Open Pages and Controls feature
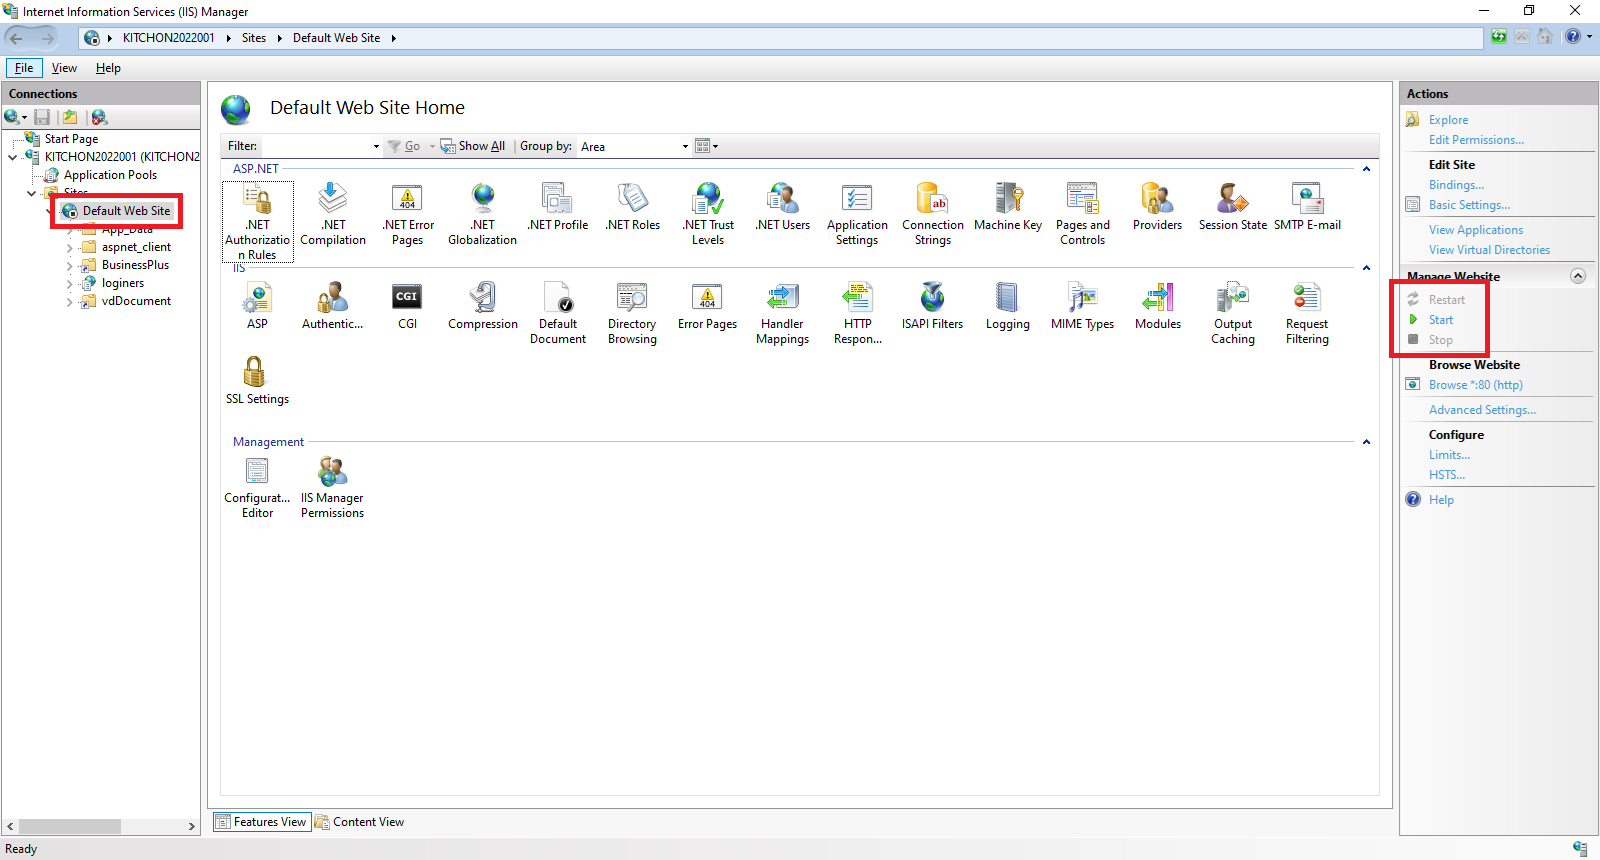The width and height of the screenshot is (1600, 860). 1083,214
